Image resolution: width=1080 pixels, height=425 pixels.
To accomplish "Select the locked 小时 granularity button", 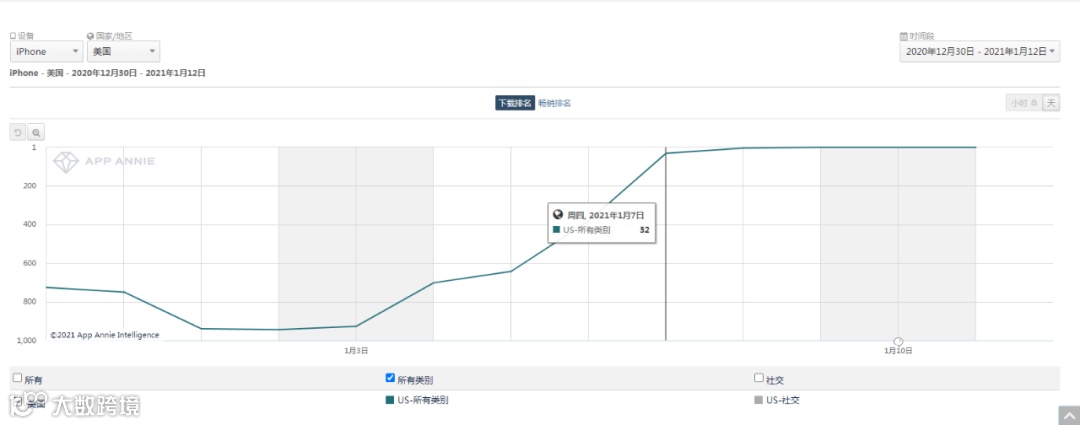I will tap(1024, 103).
